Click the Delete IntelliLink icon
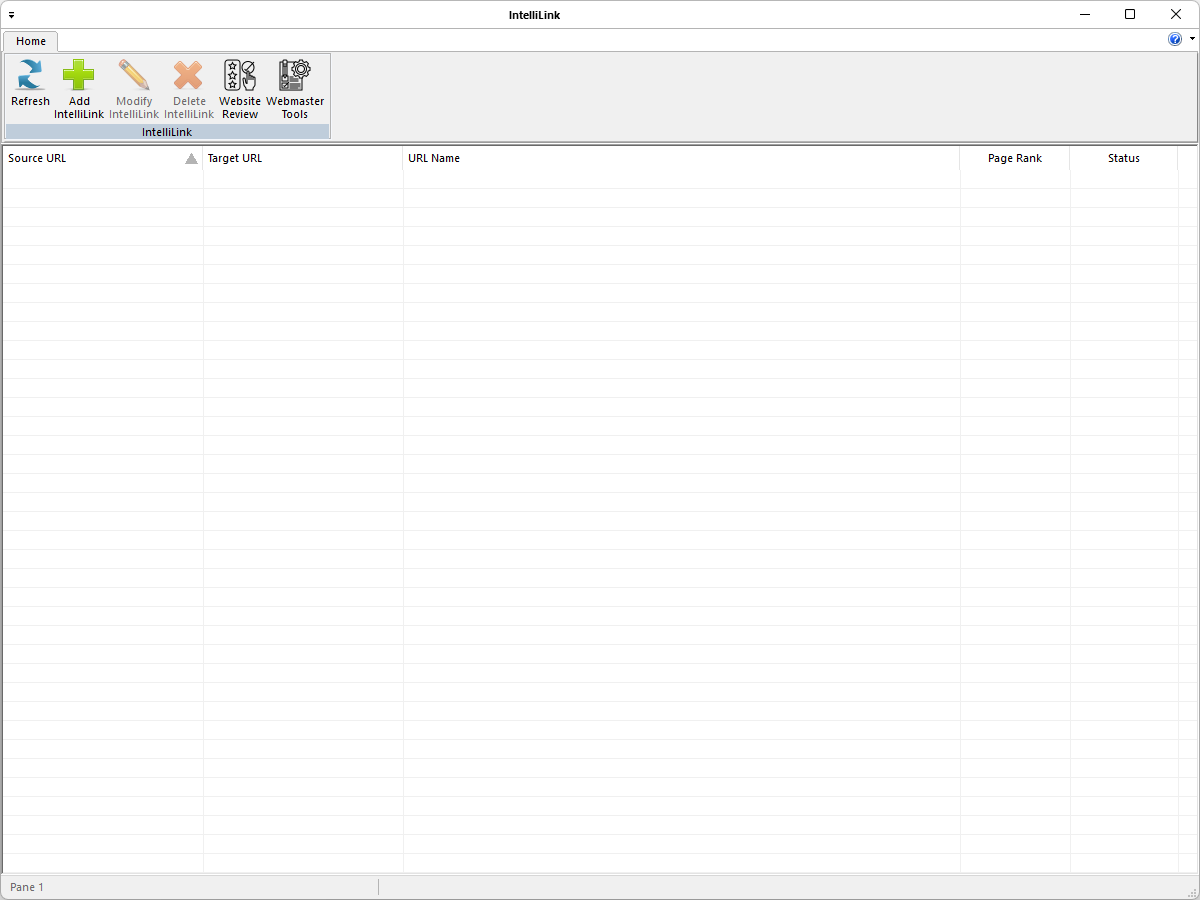The width and height of the screenshot is (1200, 900). point(189,76)
